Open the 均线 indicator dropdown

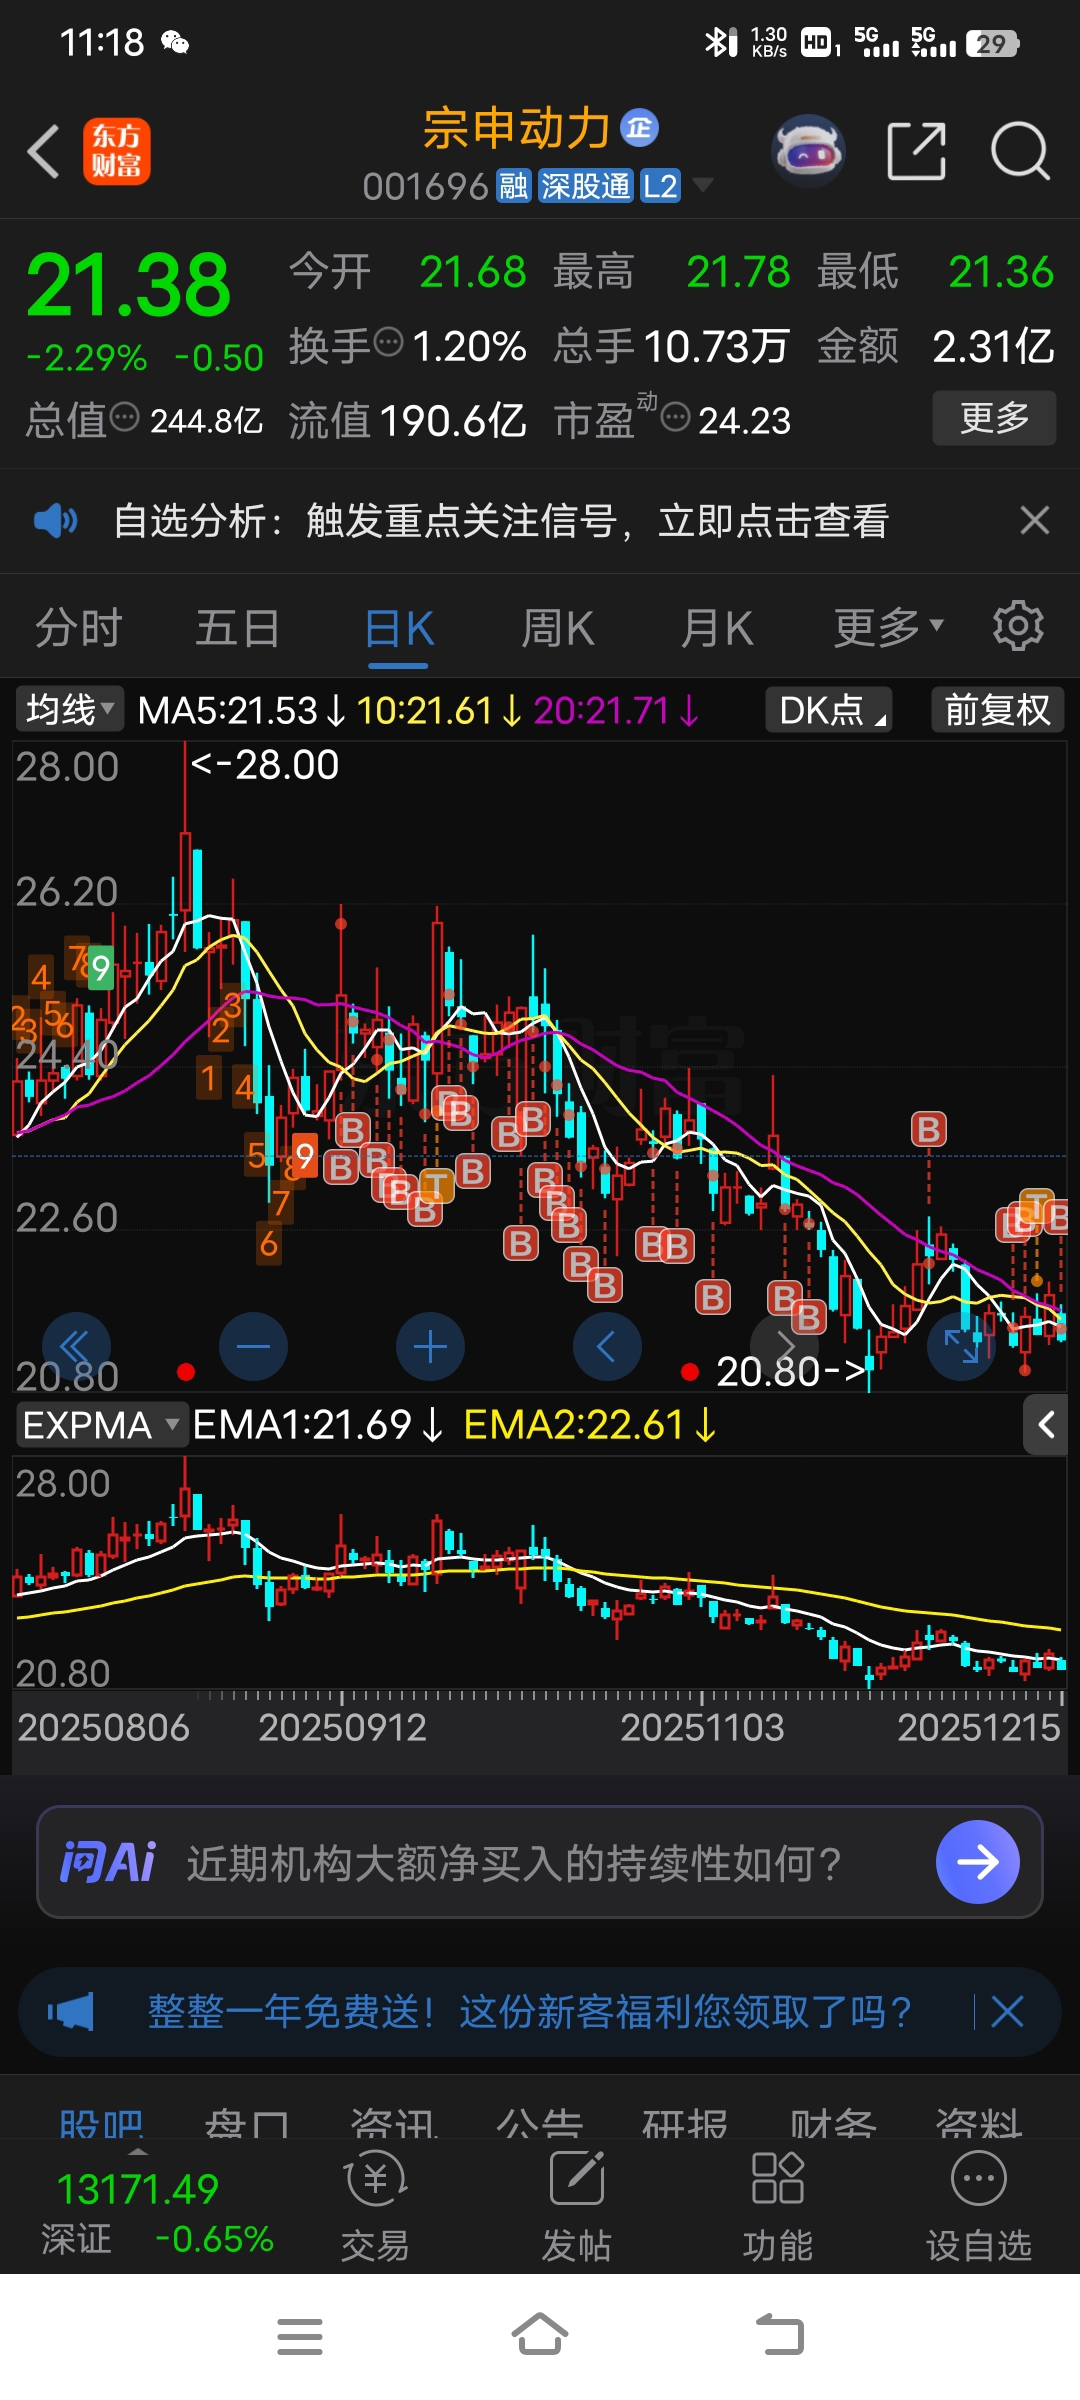tap(69, 710)
